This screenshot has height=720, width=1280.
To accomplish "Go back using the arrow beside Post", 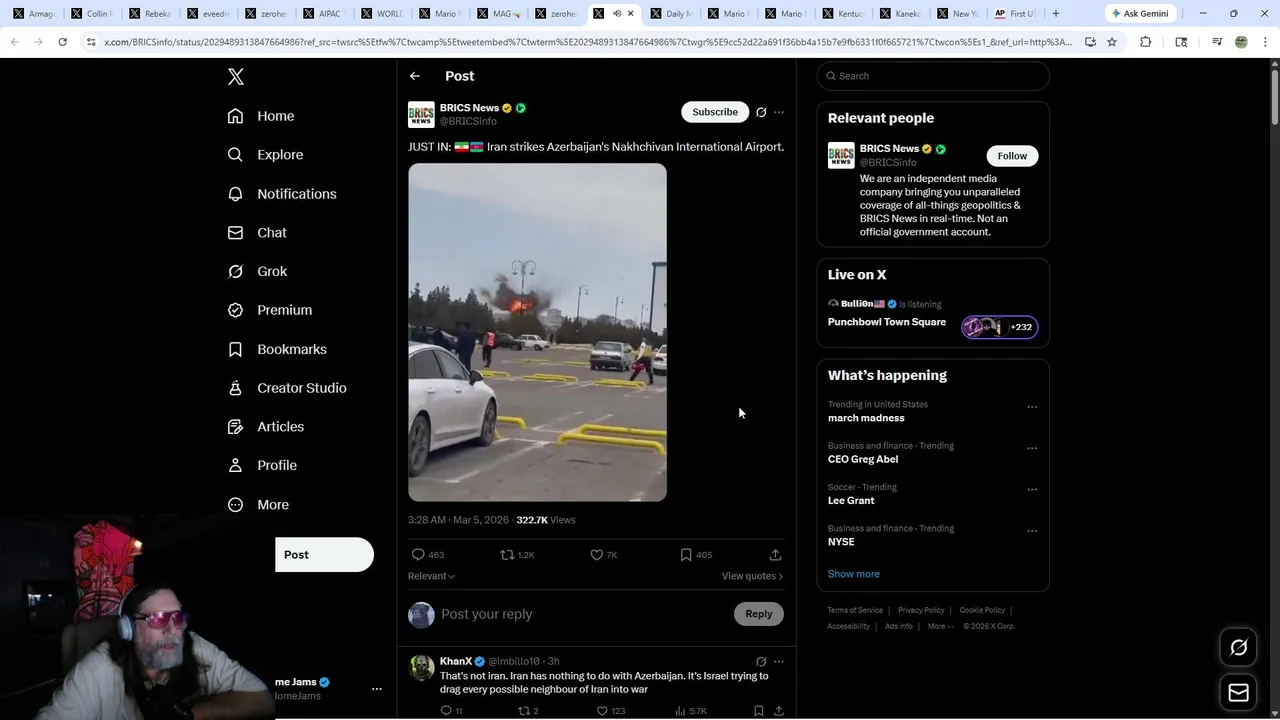I will (x=415, y=76).
